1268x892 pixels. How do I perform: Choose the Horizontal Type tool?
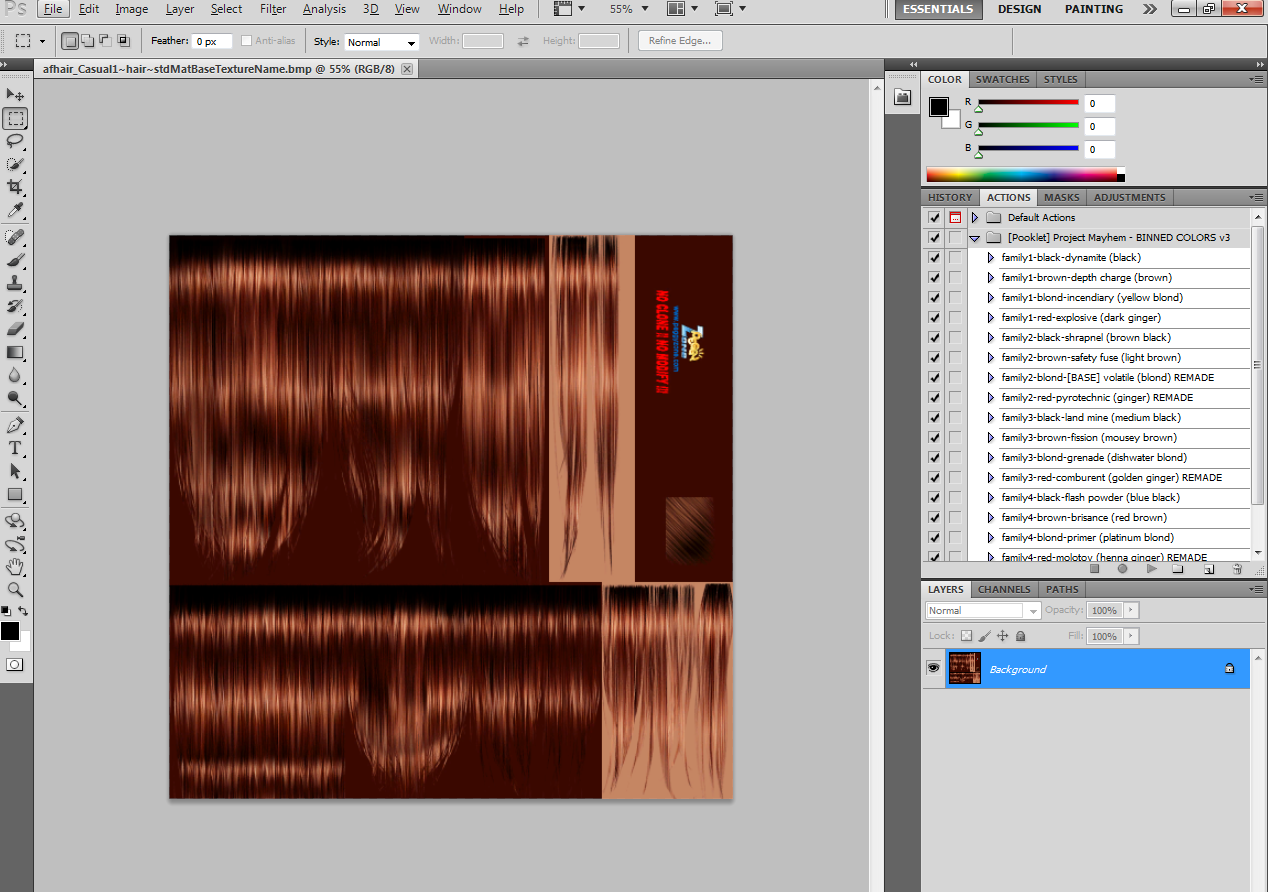15,448
